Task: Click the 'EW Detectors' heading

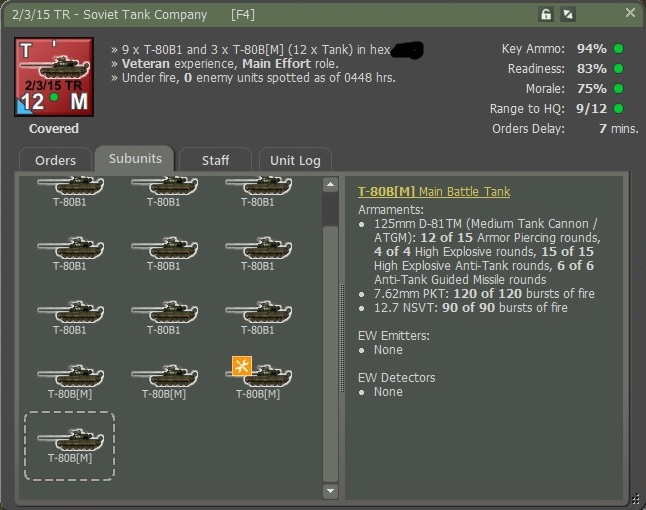Action: tap(397, 378)
